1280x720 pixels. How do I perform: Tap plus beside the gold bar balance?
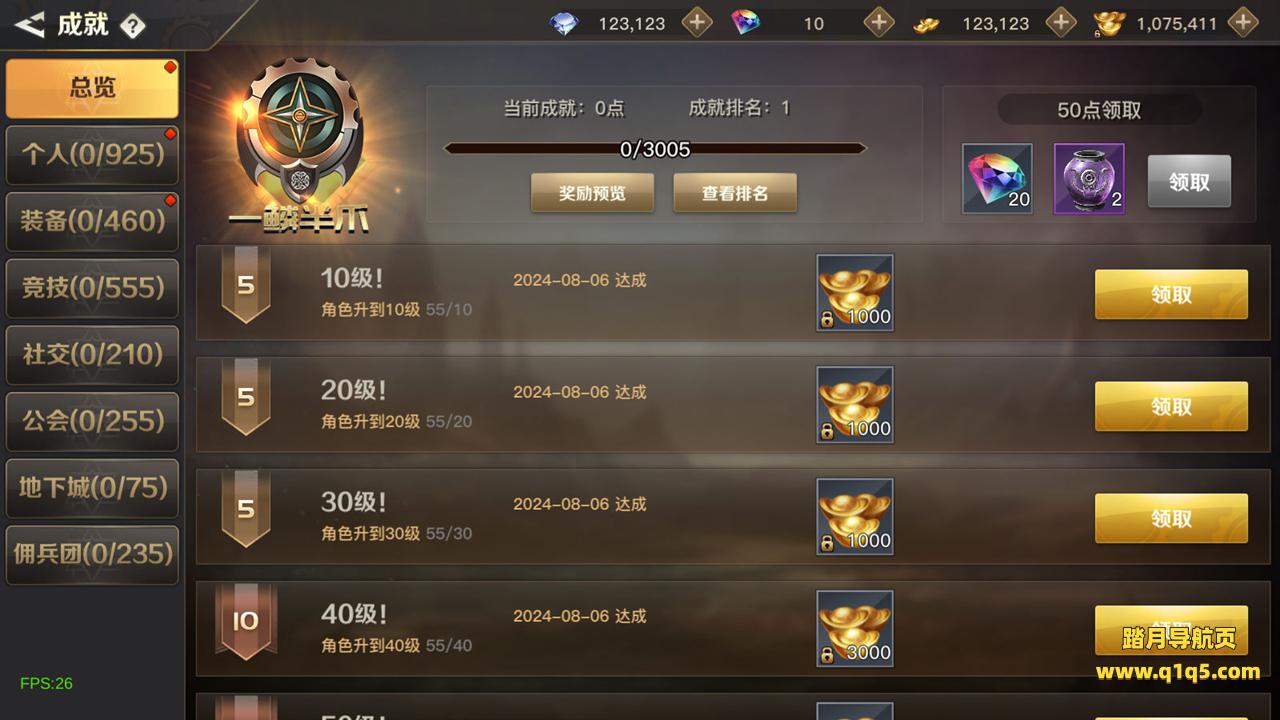tap(1061, 22)
